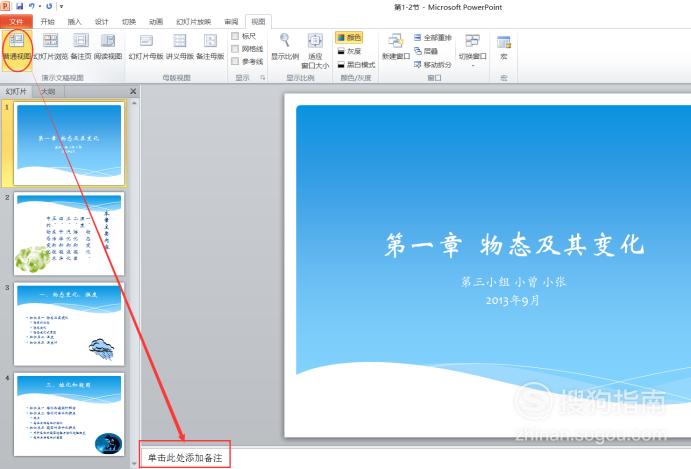
Task: Select Black and White mode (黑白模式)
Action: pyautogui.click(x=356, y=64)
